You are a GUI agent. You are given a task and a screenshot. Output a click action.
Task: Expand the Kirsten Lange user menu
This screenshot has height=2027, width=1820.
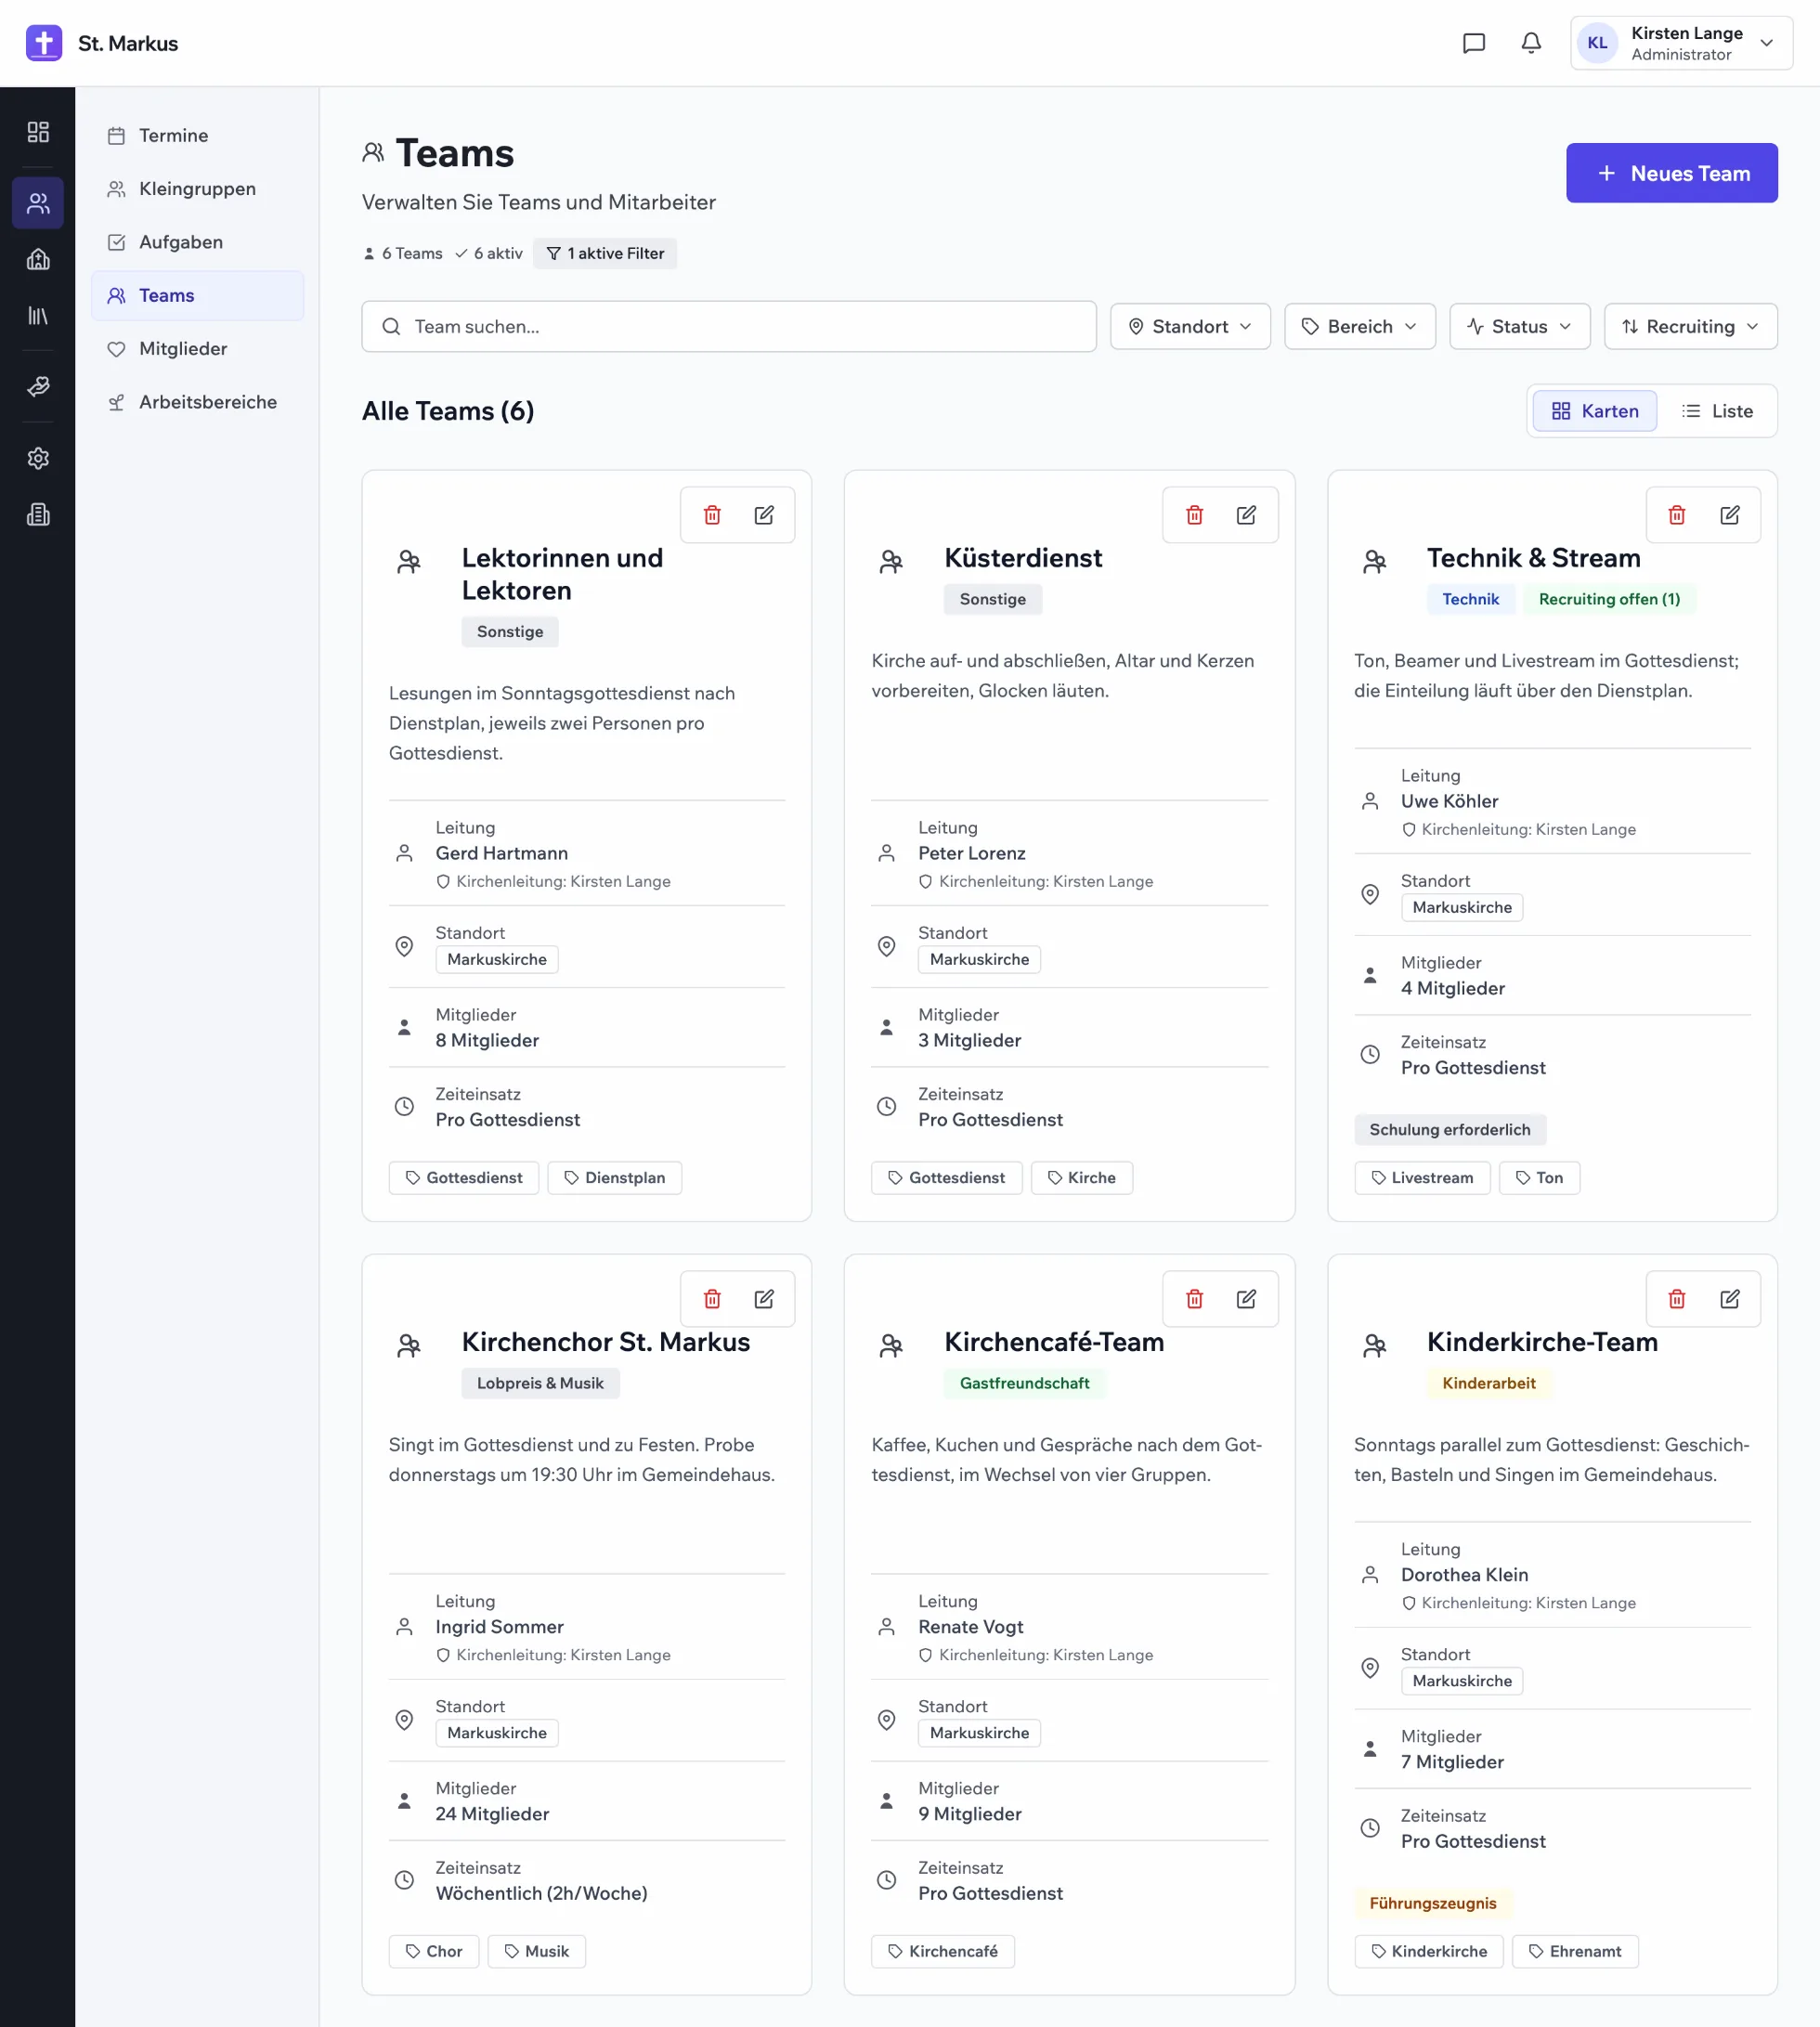(x=1681, y=43)
